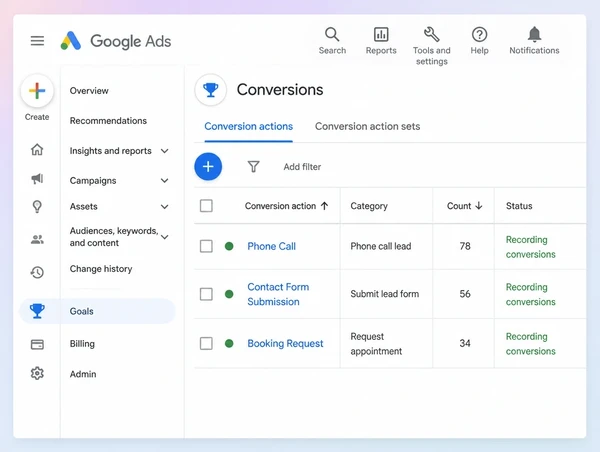The height and width of the screenshot is (452, 600).
Task: Click count value 34
Action: pyautogui.click(x=465, y=343)
